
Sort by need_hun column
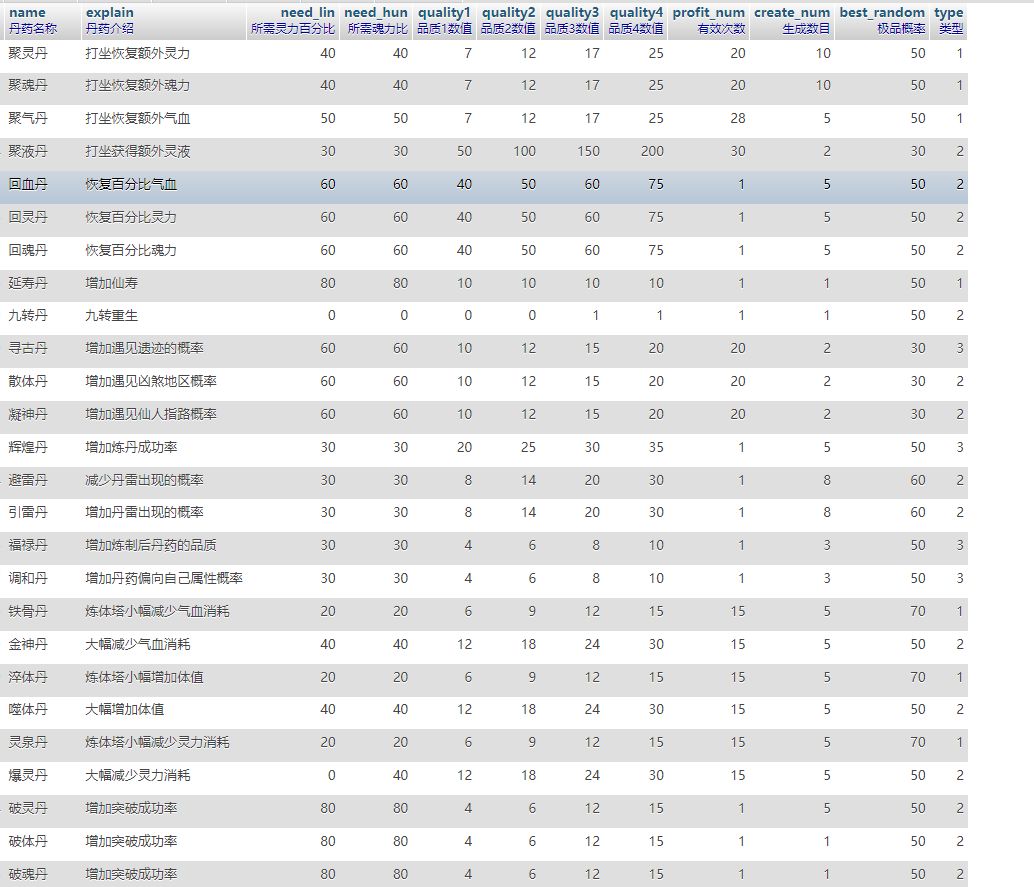[375, 13]
